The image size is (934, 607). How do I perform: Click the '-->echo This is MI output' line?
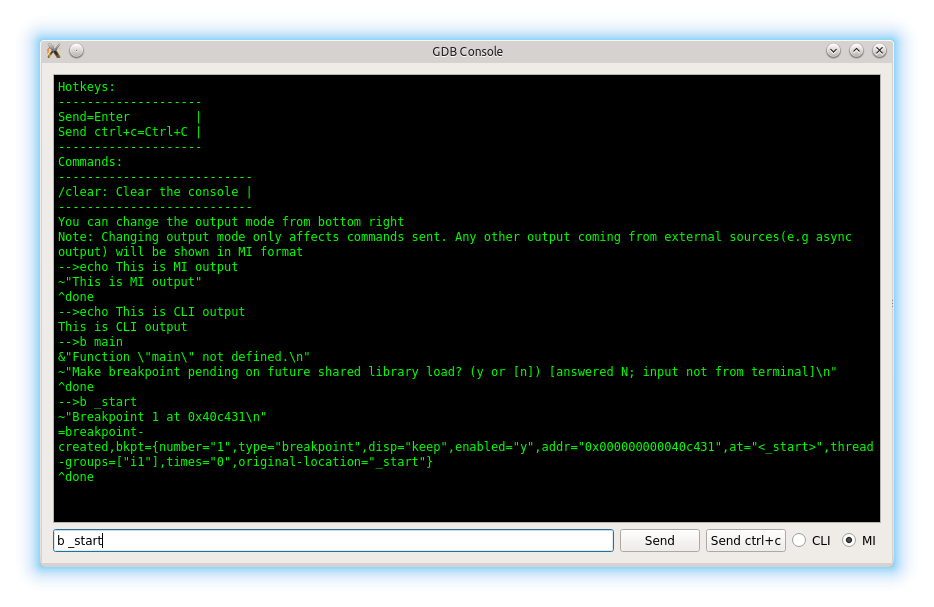[x=148, y=267]
